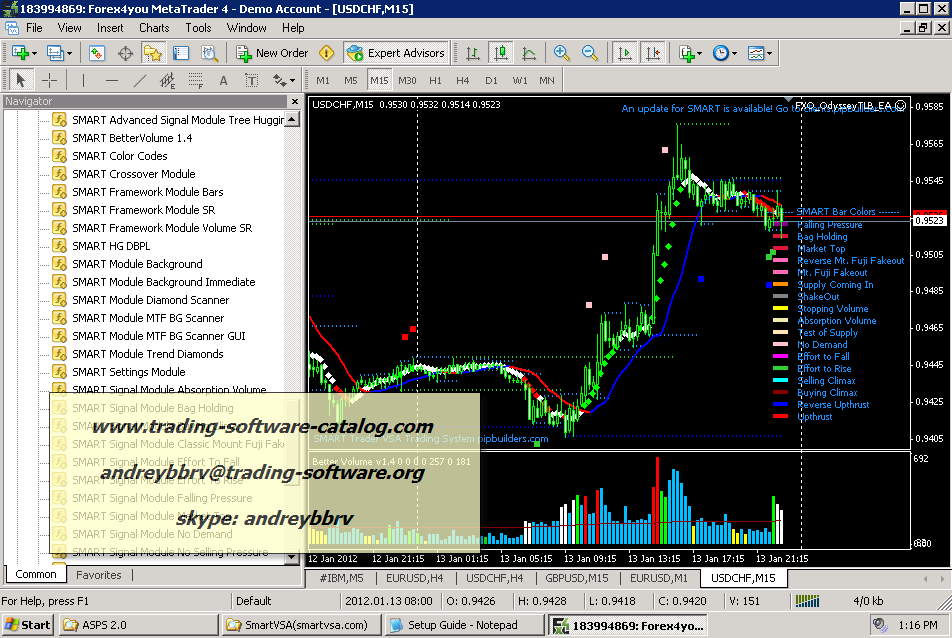952x638 pixels.
Task: Open the Periods dropdown clock button
Action: pyautogui.click(x=723, y=53)
